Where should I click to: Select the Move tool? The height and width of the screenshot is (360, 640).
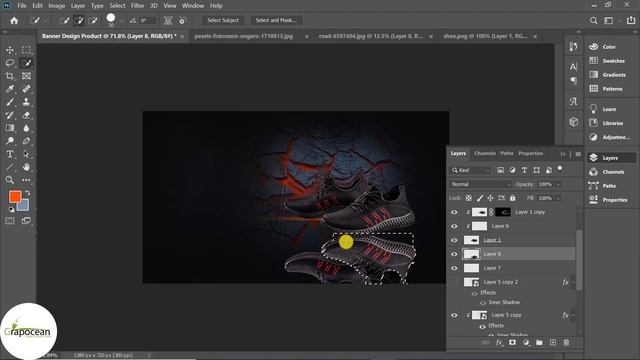(10, 50)
